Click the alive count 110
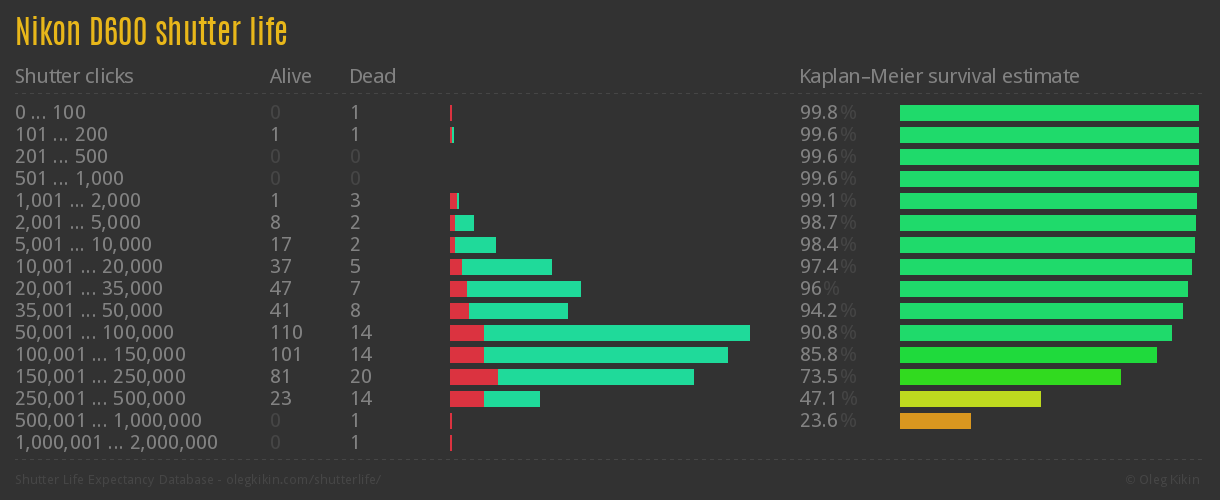The width and height of the screenshot is (1220, 500). coord(286,333)
